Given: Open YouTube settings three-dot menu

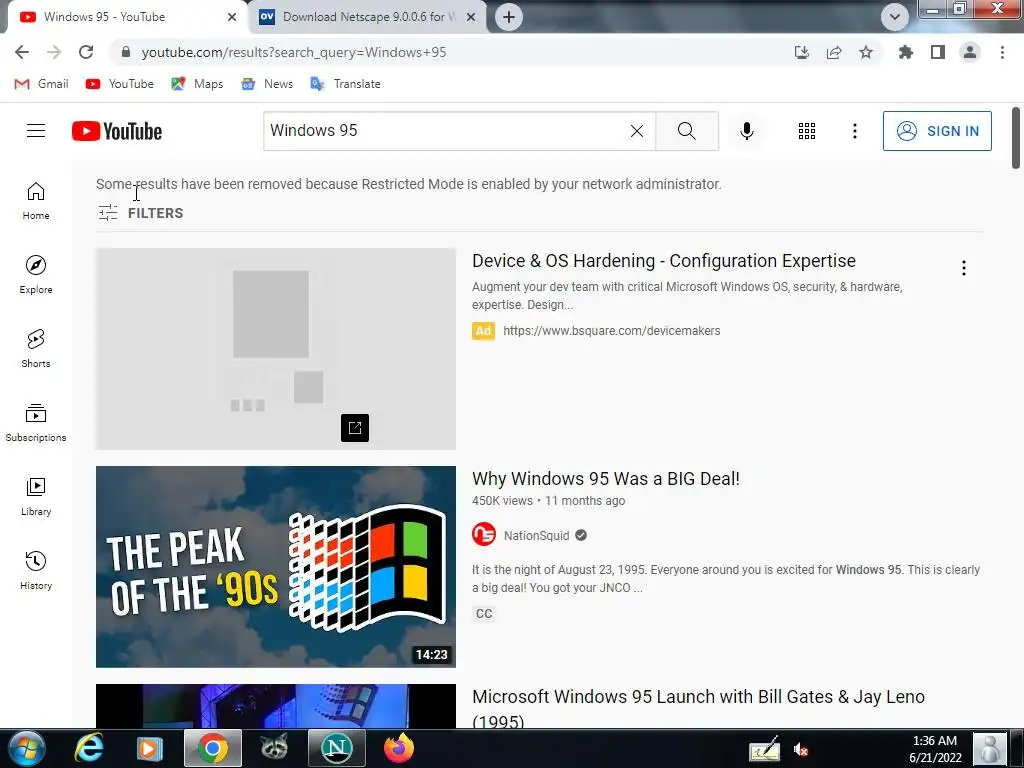Looking at the screenshot, I should pyautogui.click(x=854, y=131).
